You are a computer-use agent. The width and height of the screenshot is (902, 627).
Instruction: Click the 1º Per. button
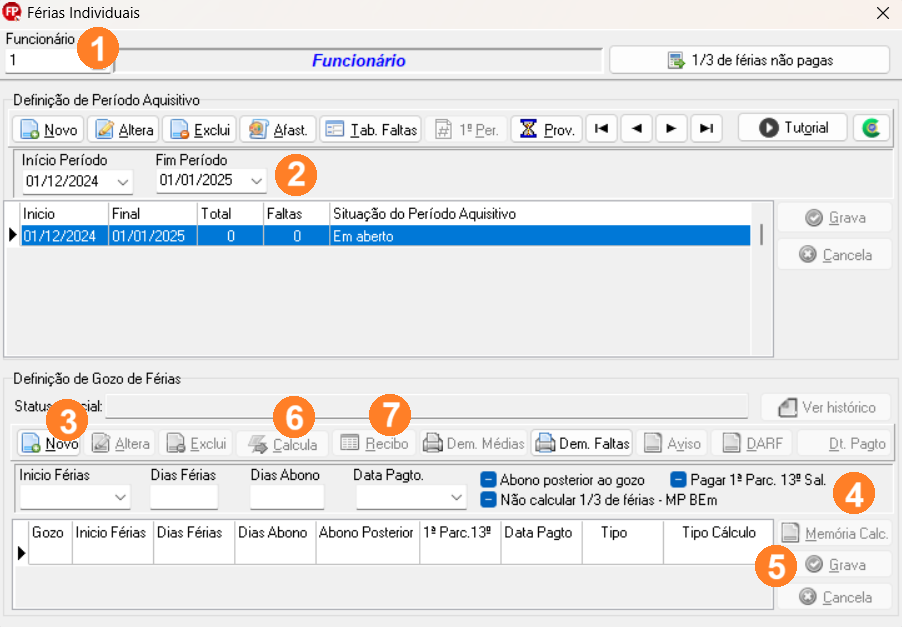(466, 129)
